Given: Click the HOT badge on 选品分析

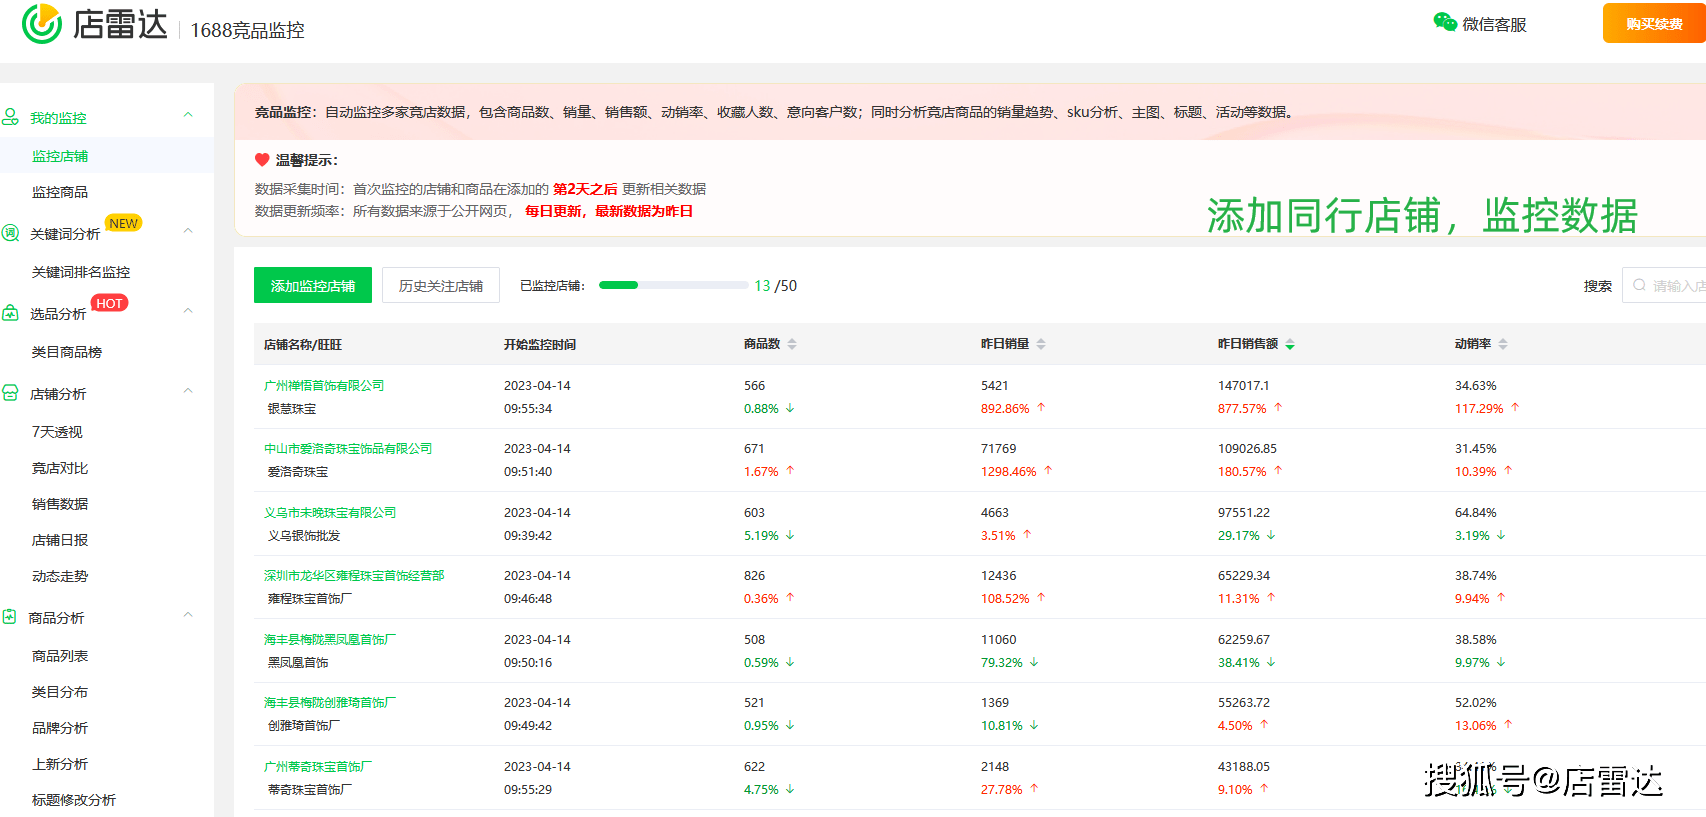Looking at the screenshot, I should coord(110,303).
